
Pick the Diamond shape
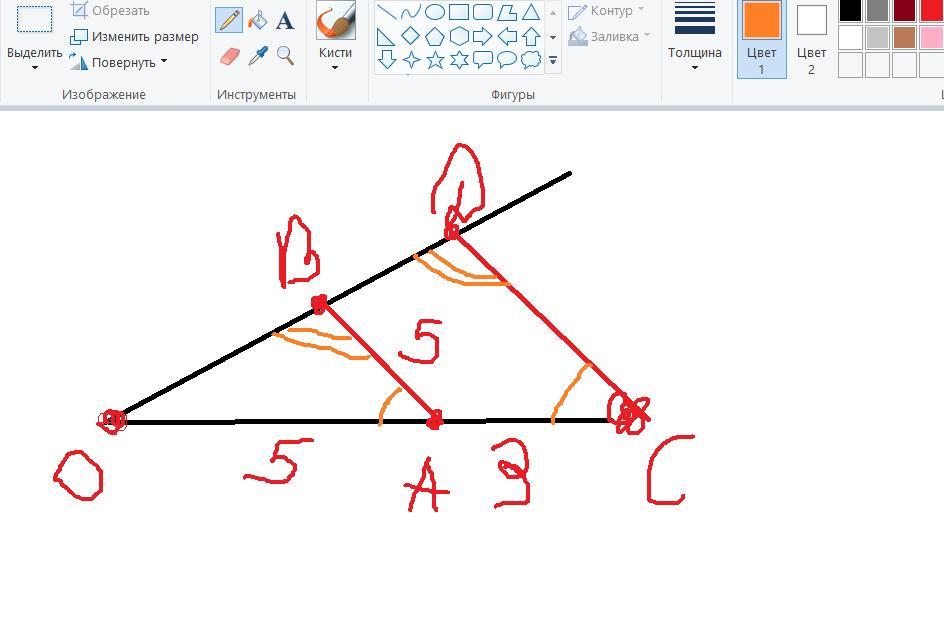coord(411,36)
